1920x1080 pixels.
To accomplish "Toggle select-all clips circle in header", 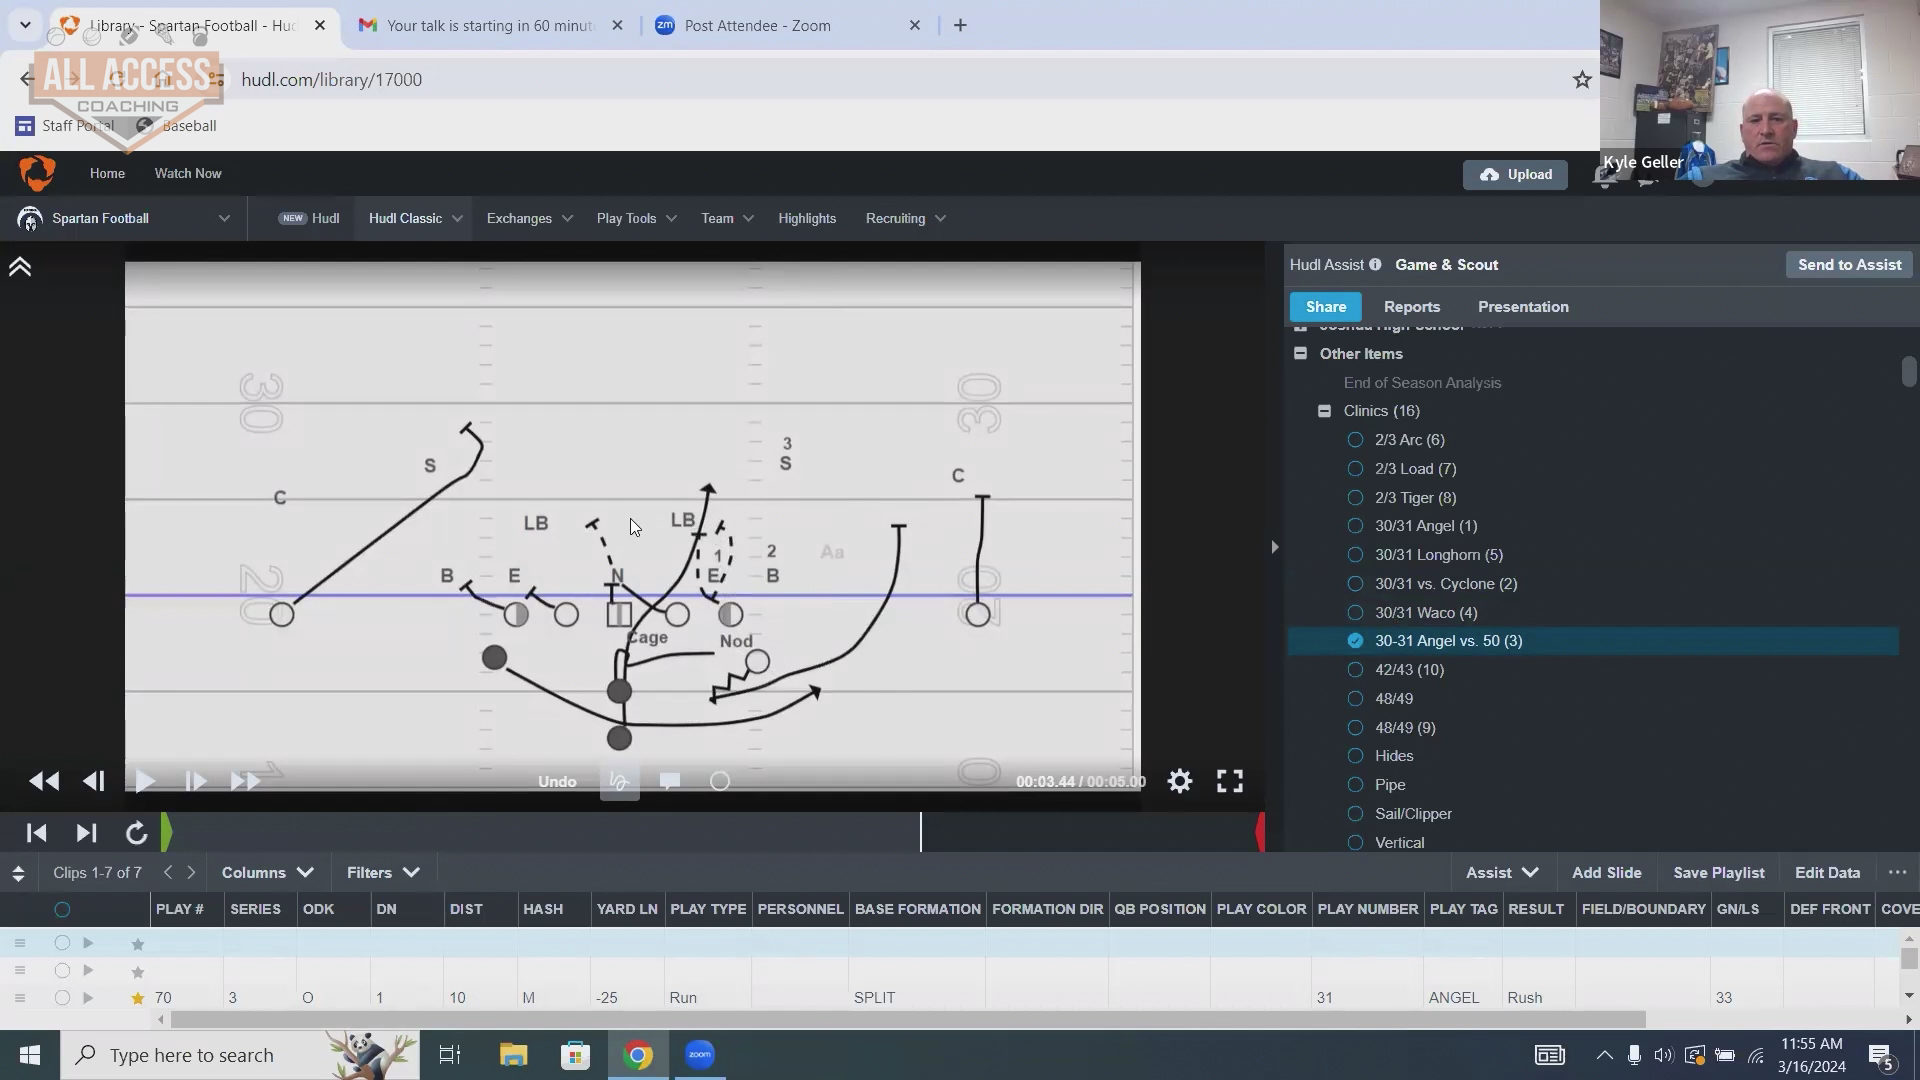I will click(62, 910).
